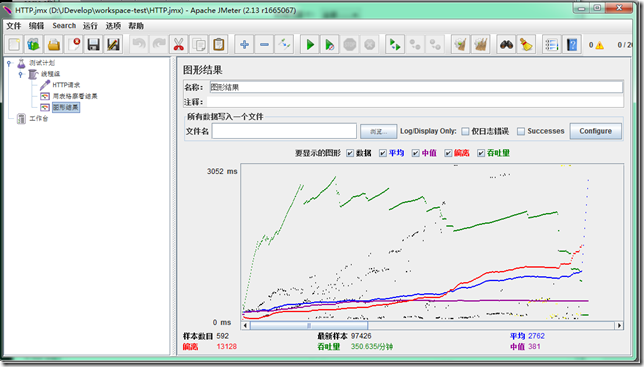Collapse all nodes with minus icon
644x367 pixels.
(264, 44)
